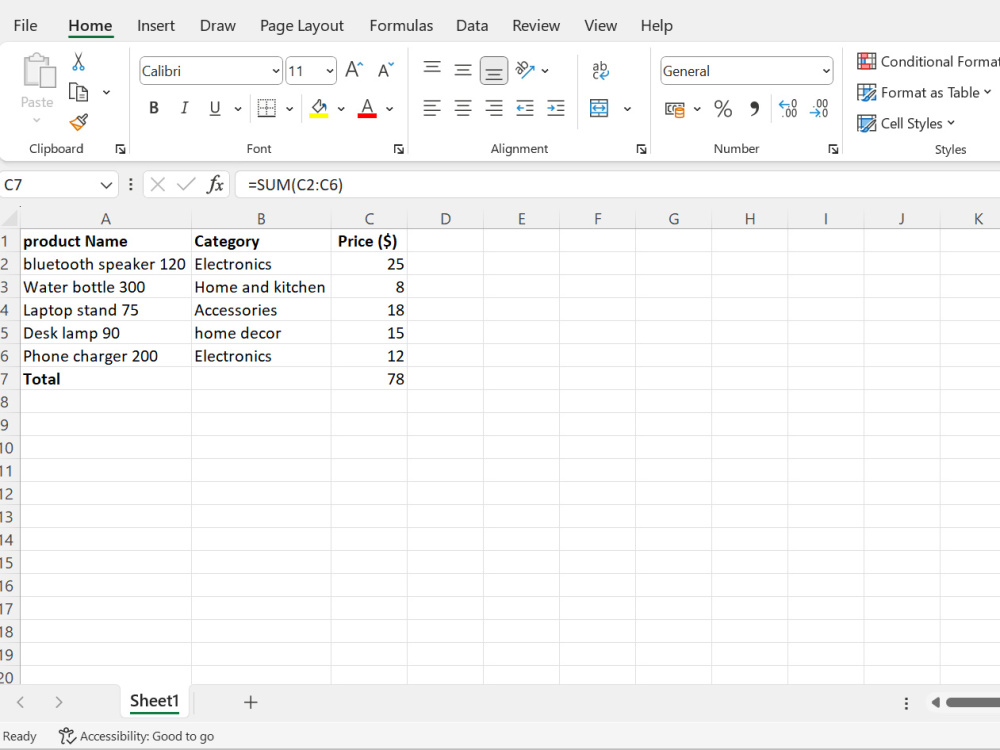This screenshot has width=1000, height=750.
Task: Toggle Underline formatting
Action: 215,108
